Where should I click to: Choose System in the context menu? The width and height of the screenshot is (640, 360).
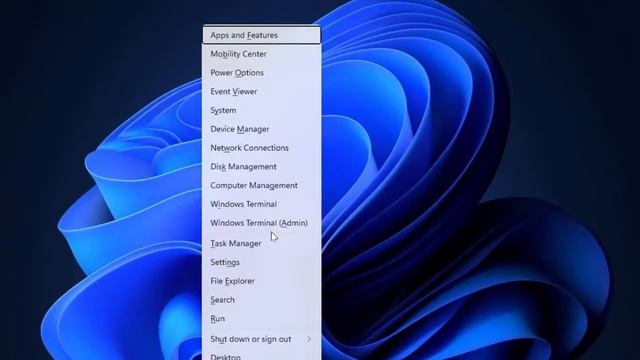click(262, 110)
